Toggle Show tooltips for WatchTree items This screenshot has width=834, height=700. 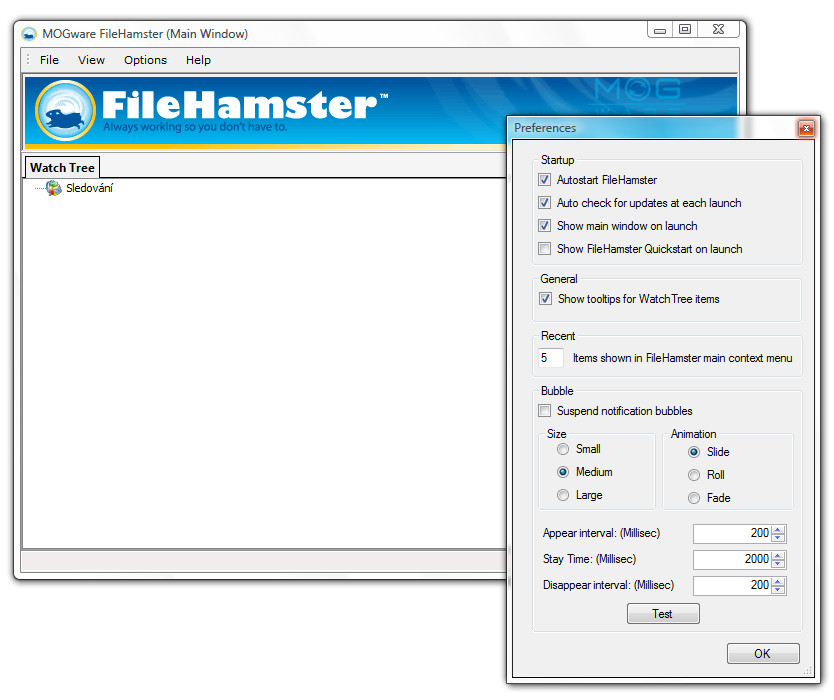tap(545, 298)
